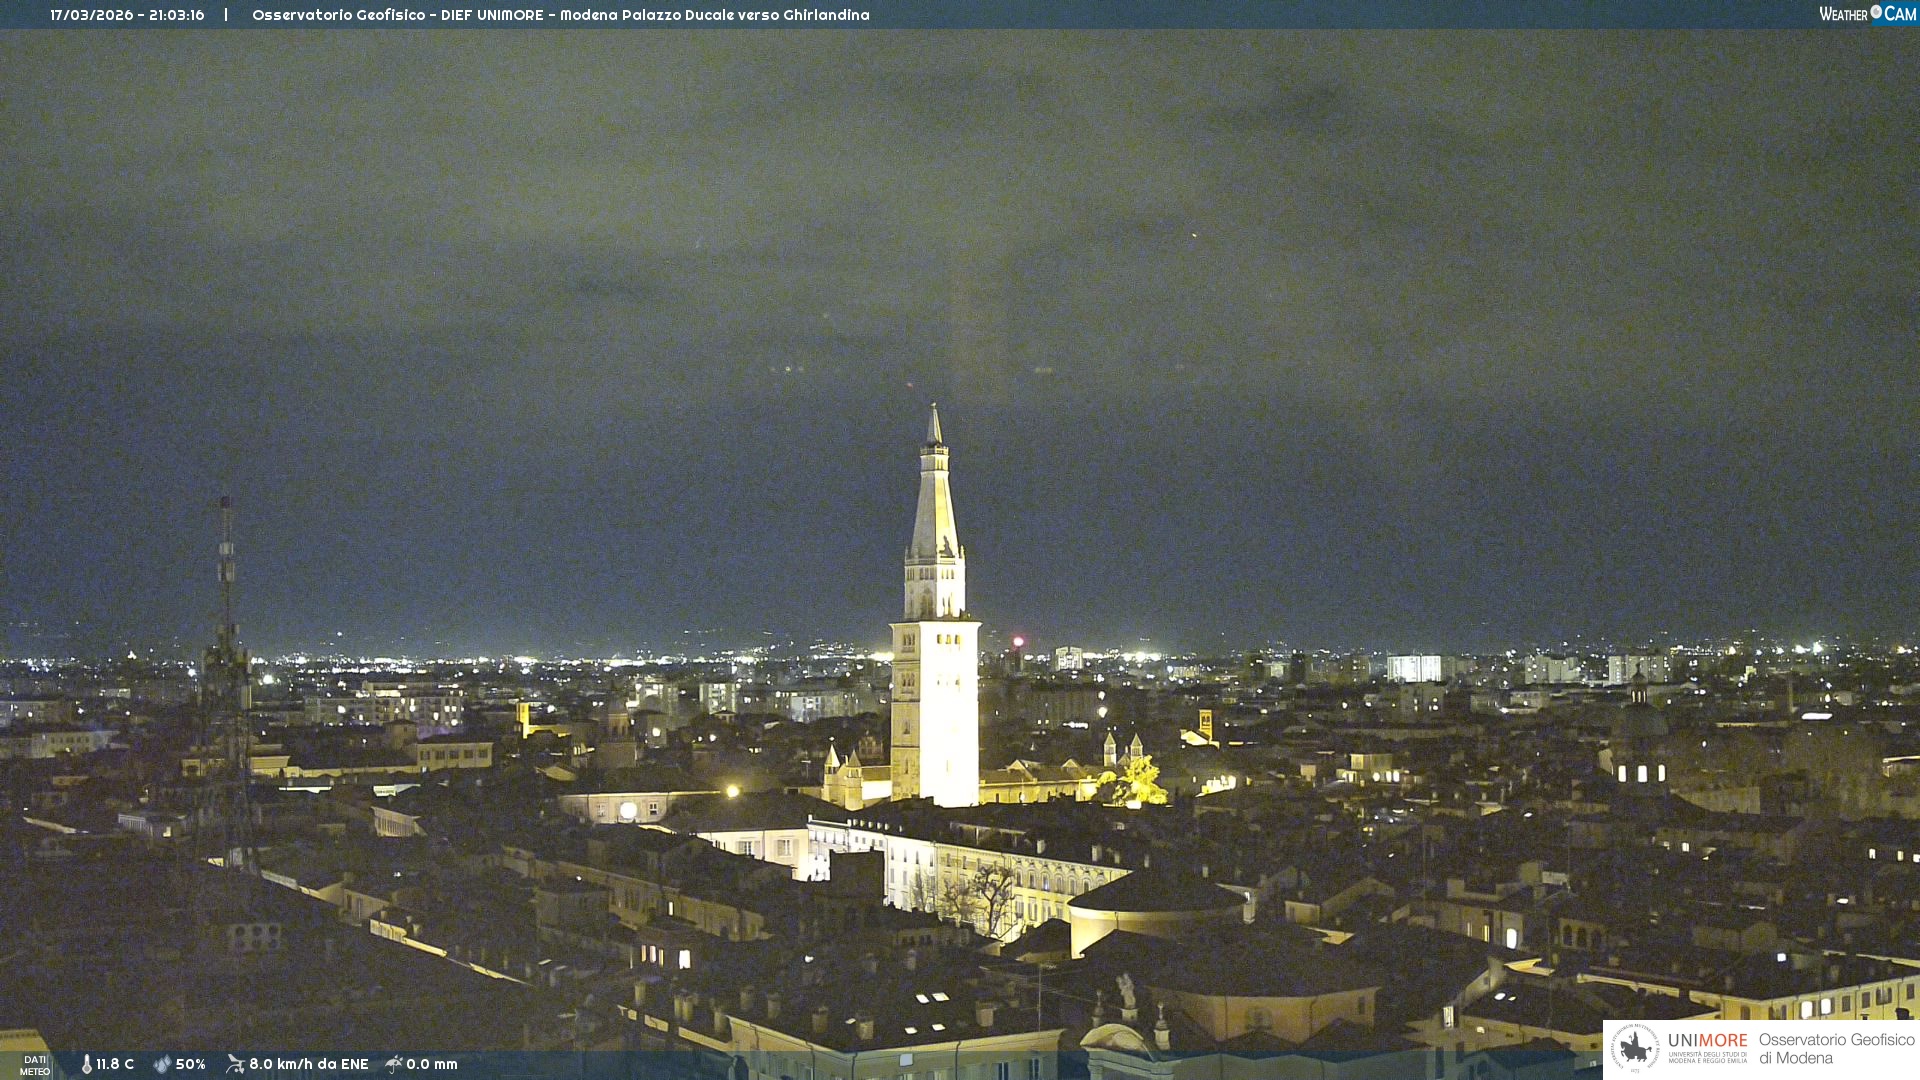The height and width of the screenshot is (1080, 1920).
Task: Click the humidity water drops icon
Action: [162, 1064]
